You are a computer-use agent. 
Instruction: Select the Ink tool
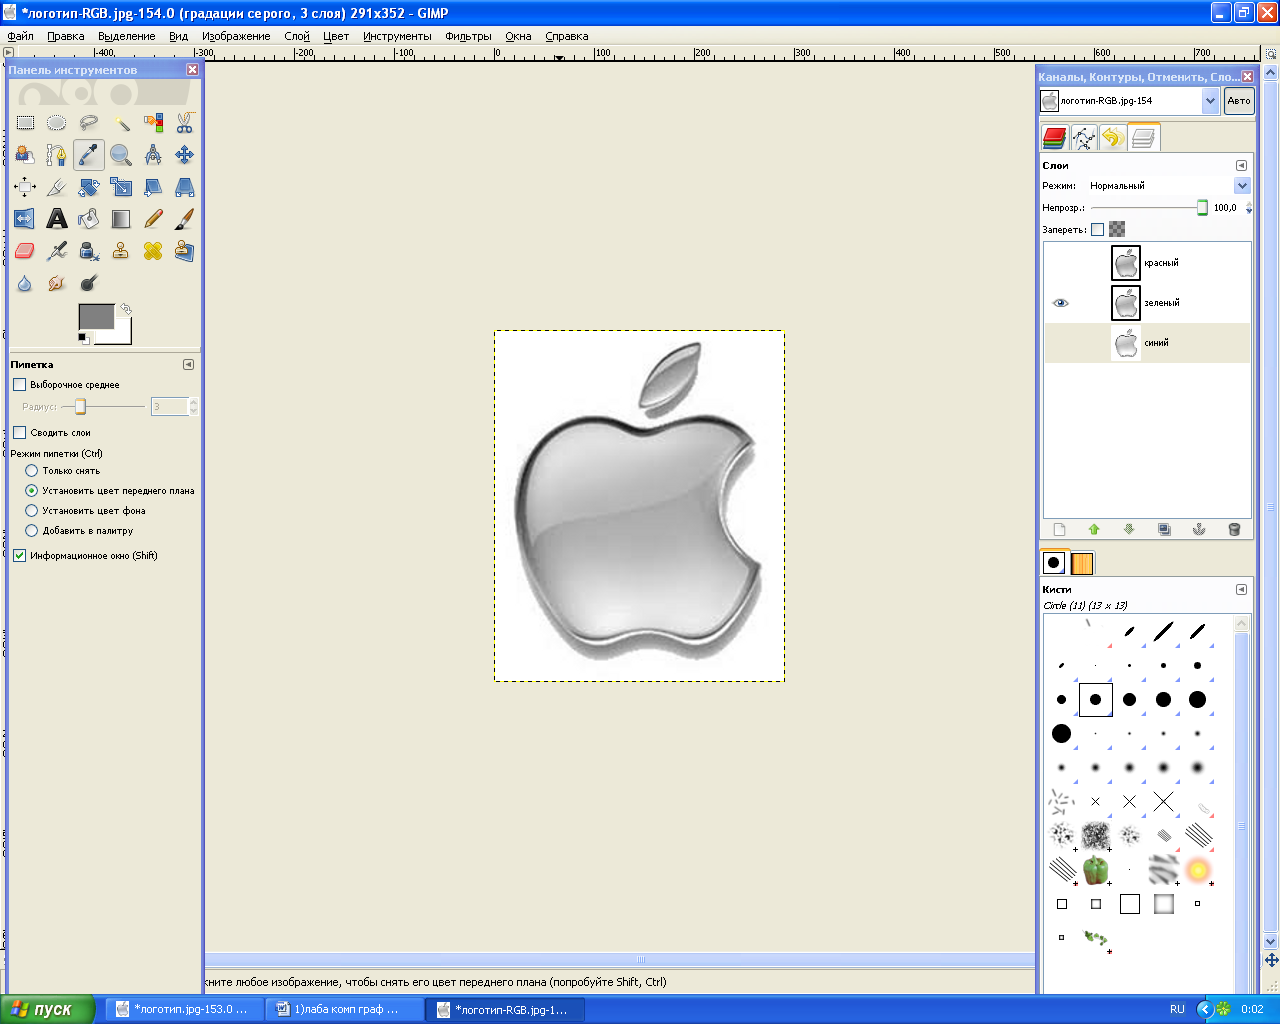coord(89,251)
